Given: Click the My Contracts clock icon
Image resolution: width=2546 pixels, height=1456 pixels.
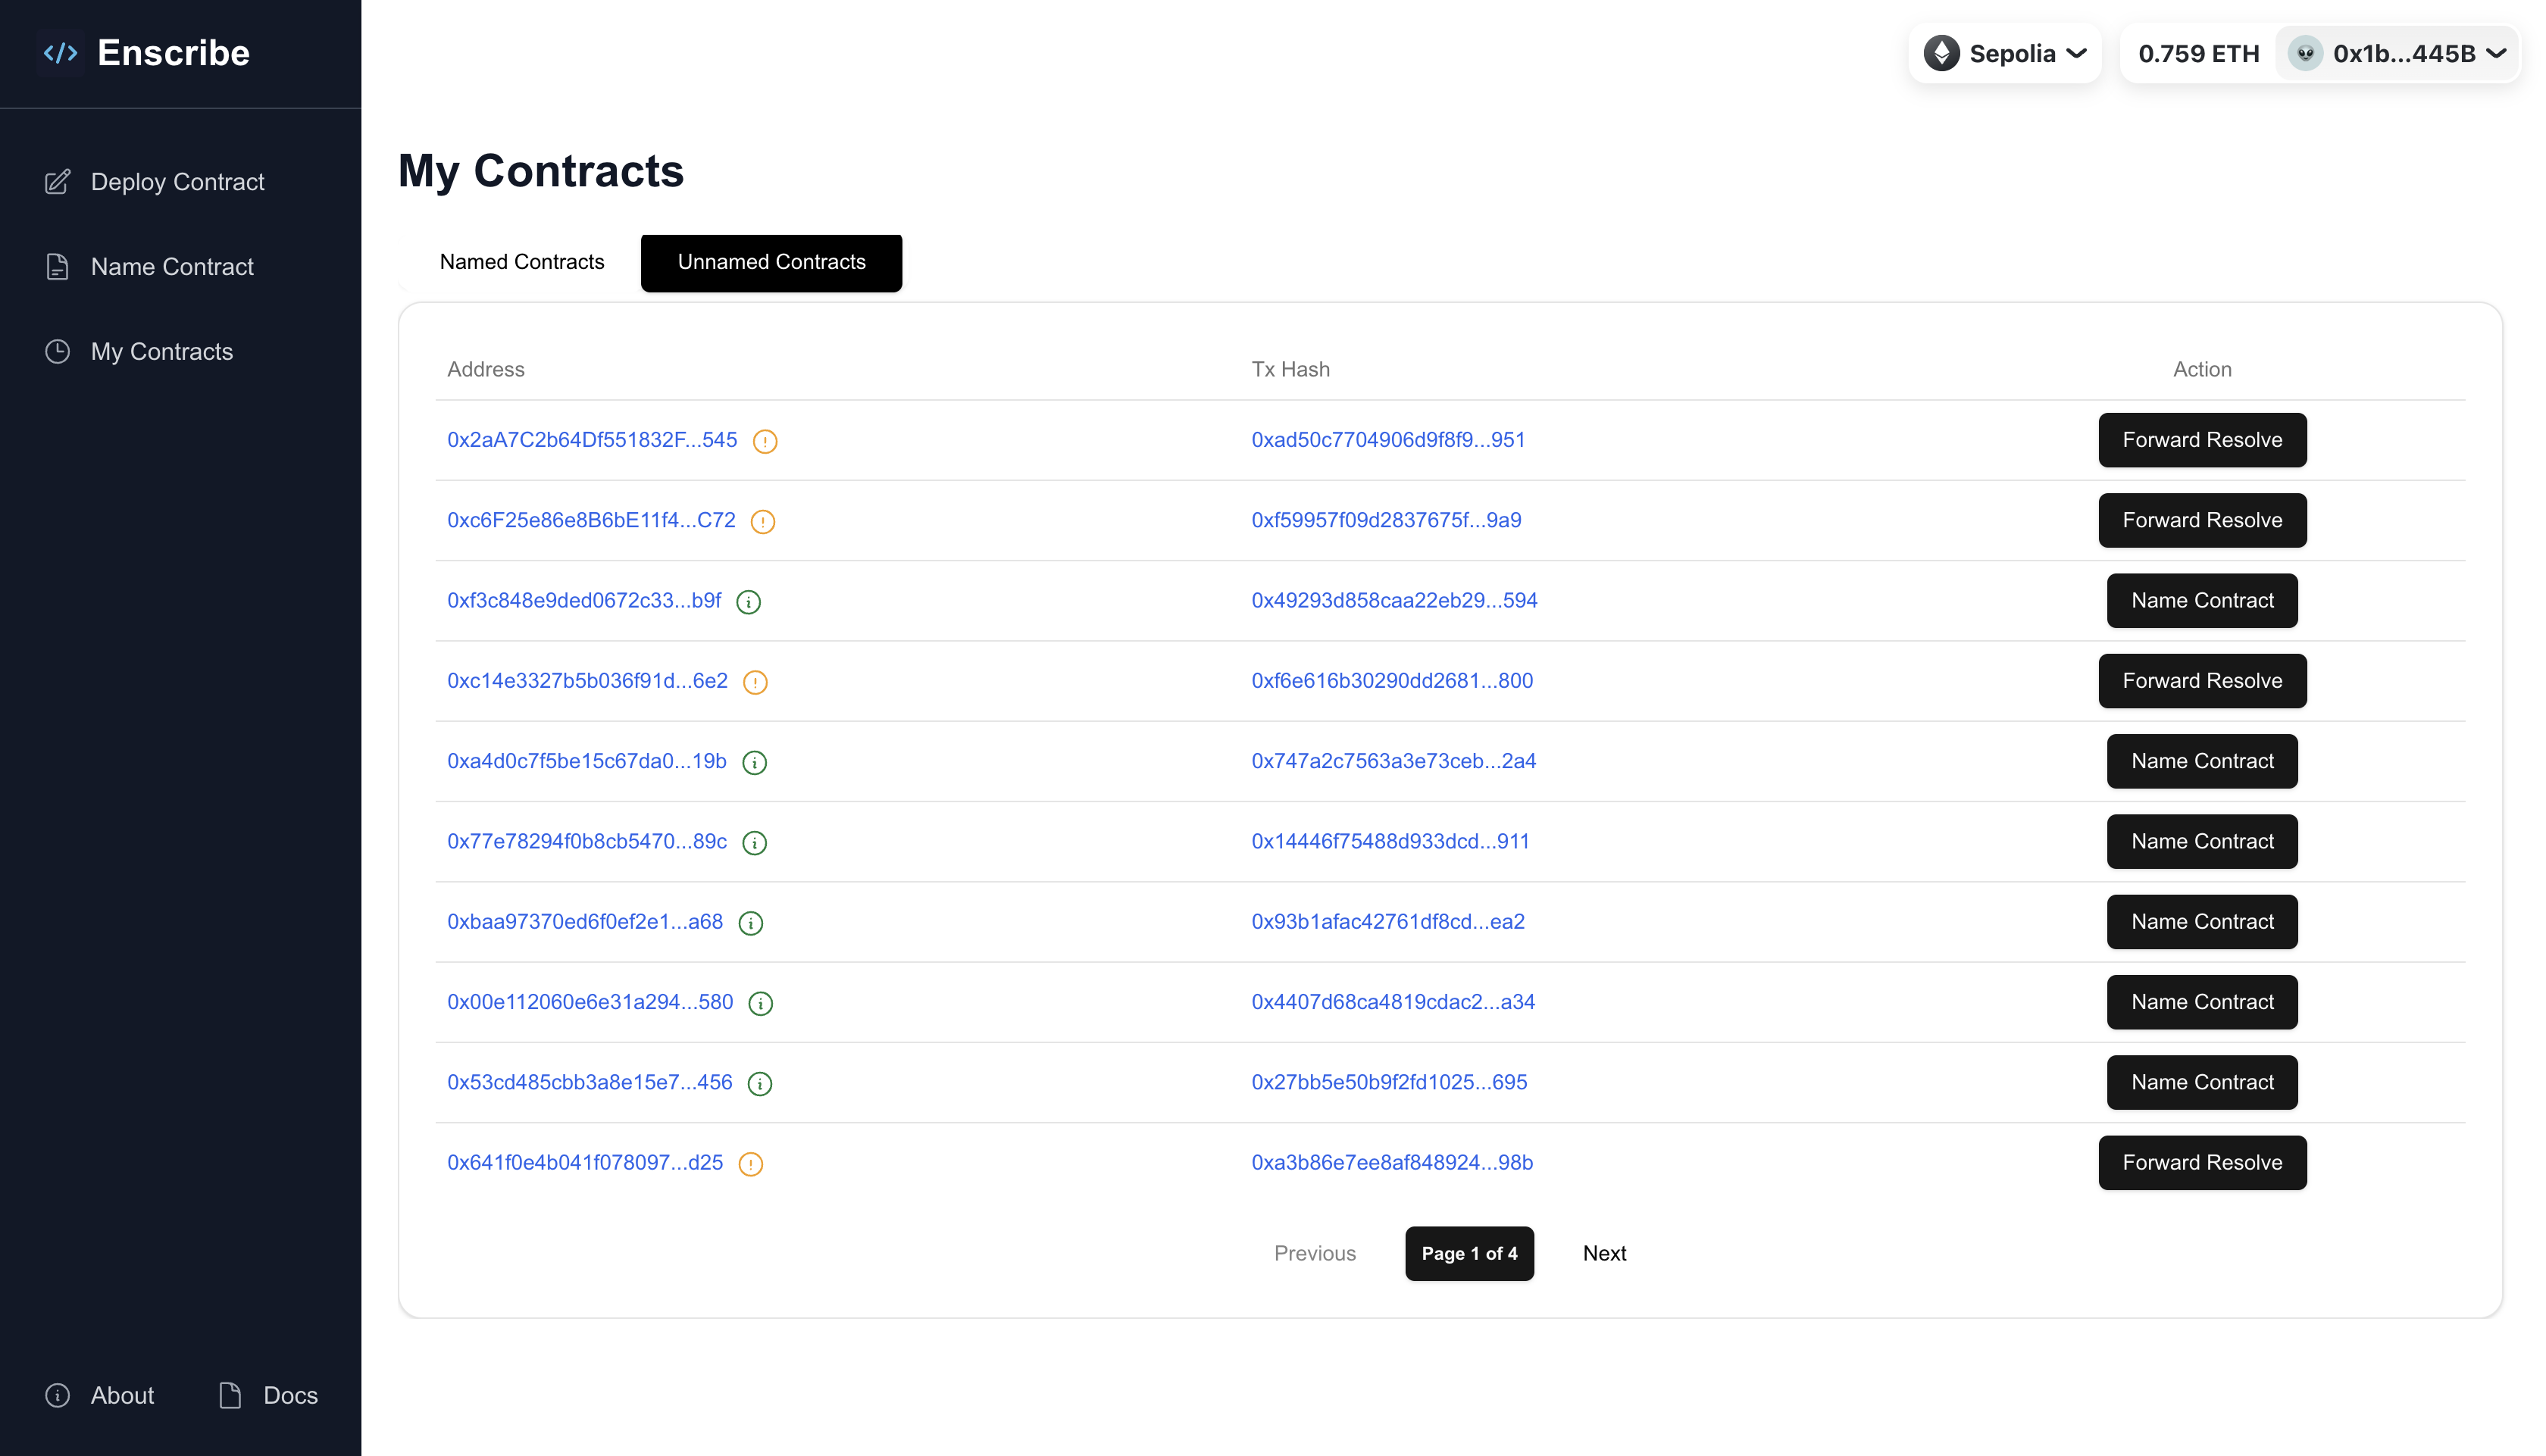Looking at the screenshot, I should 58,352.
